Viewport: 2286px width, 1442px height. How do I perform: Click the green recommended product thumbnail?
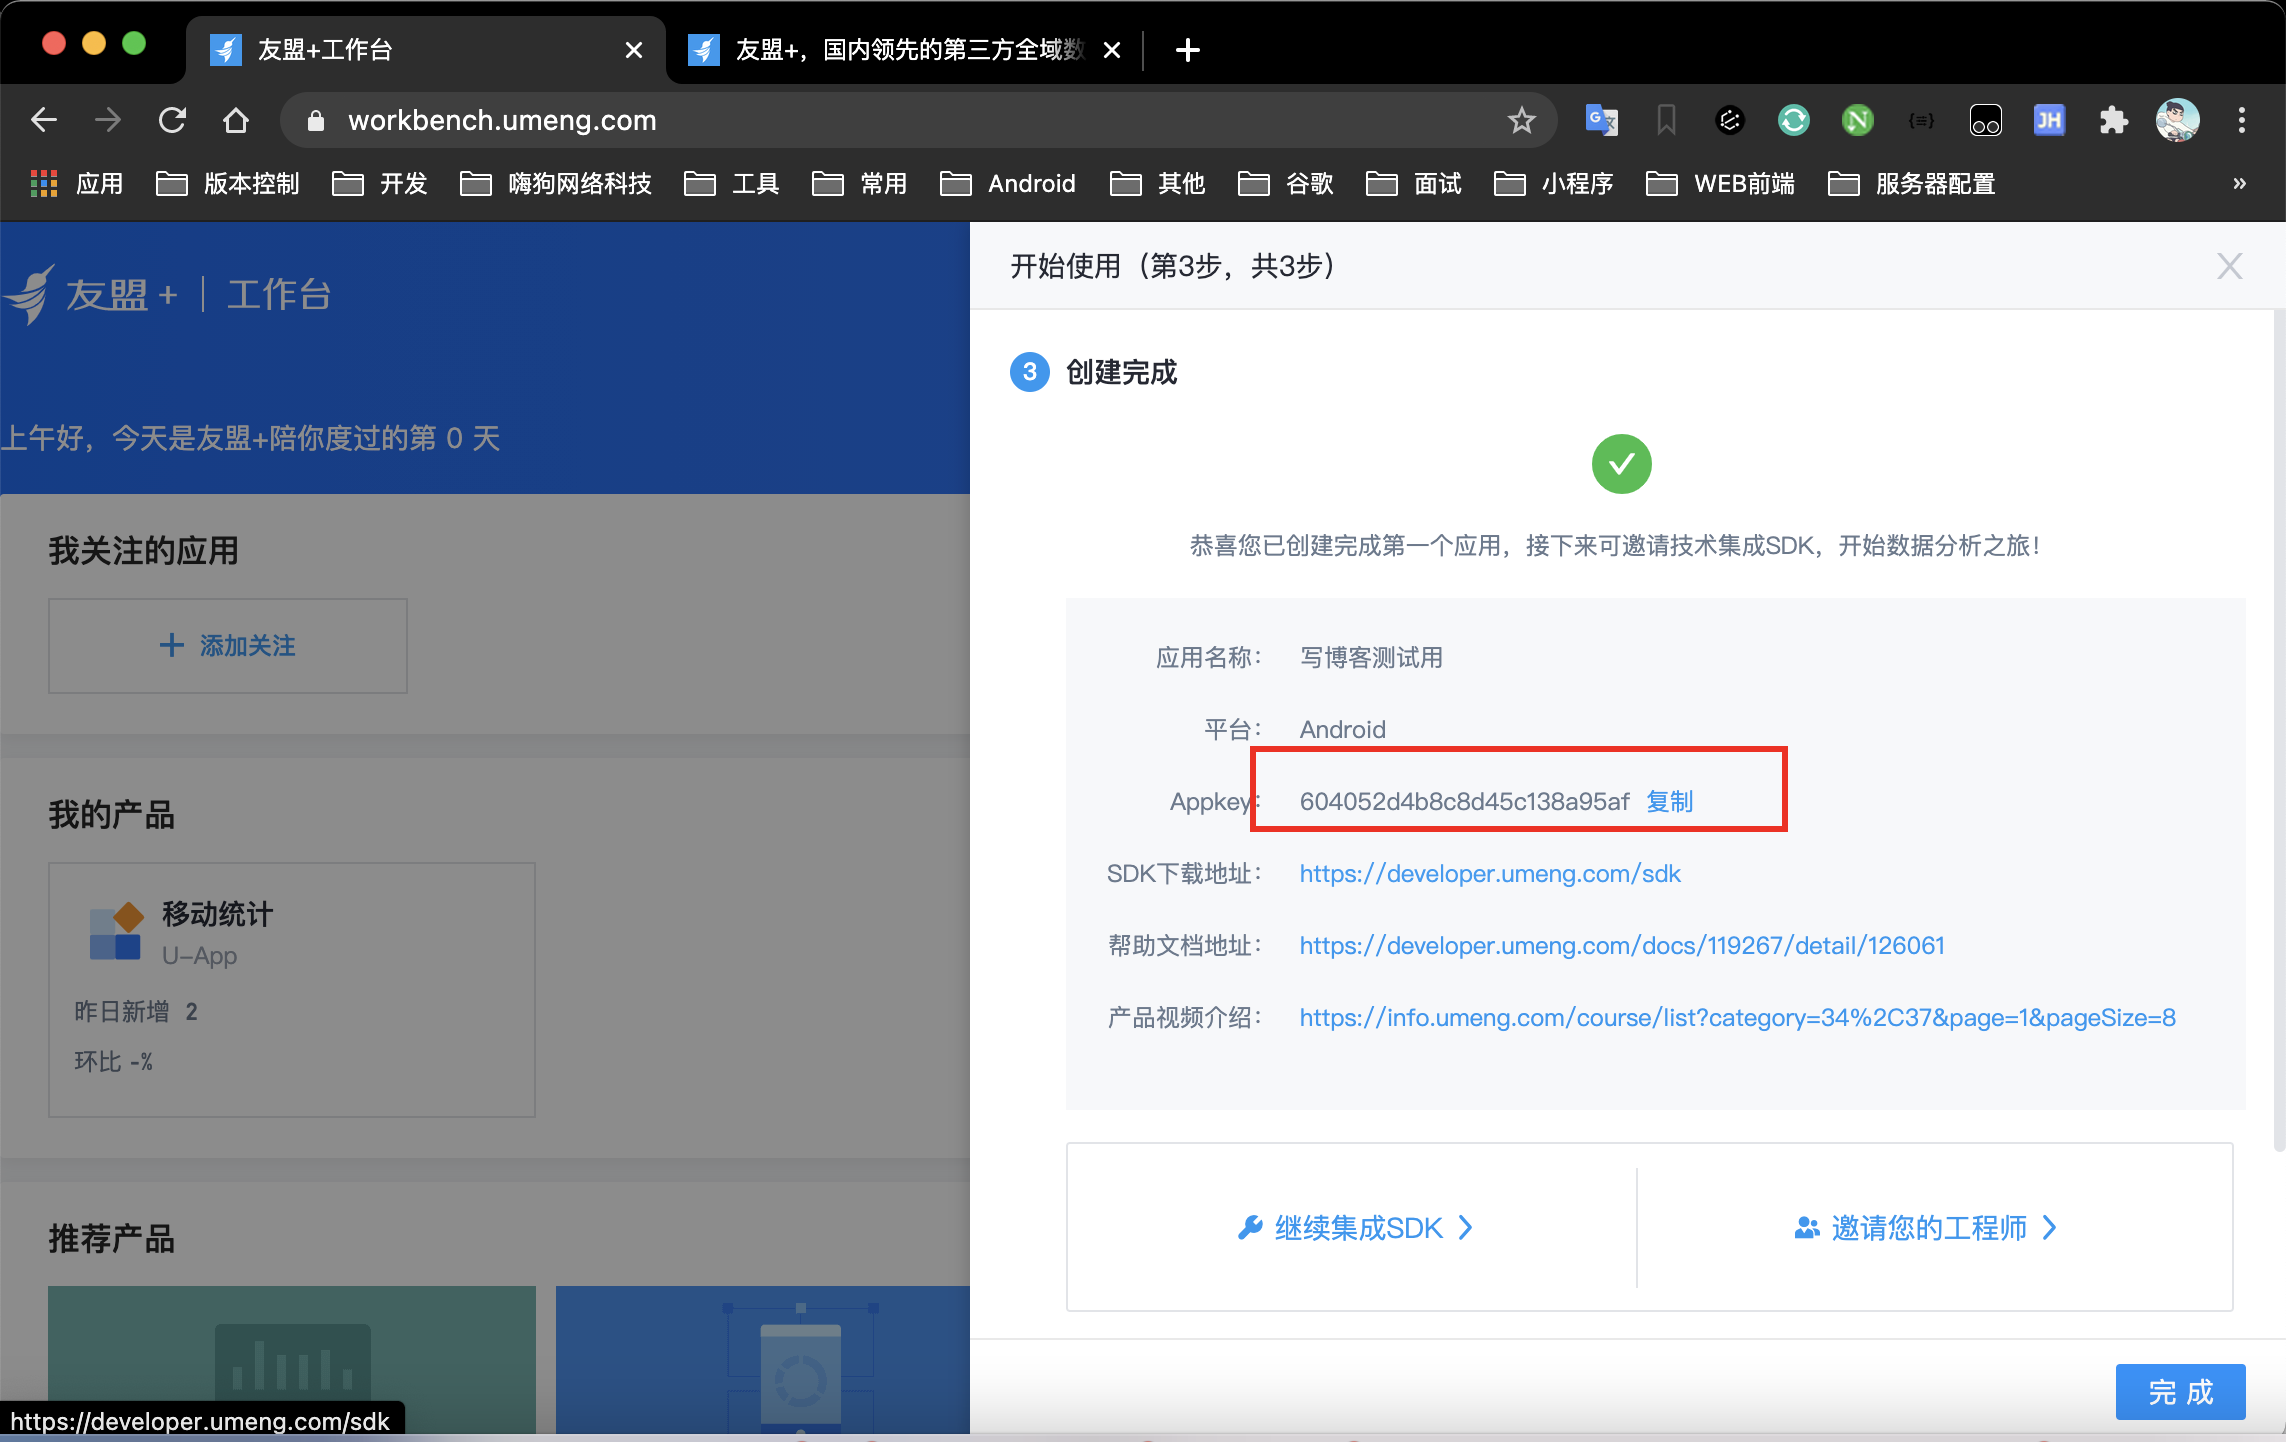(292, 1360)
